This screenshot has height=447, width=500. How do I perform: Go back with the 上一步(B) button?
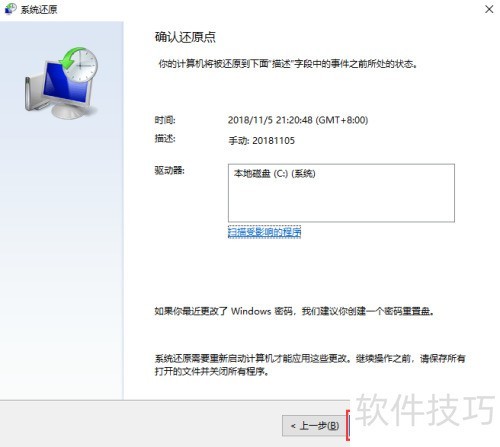(x=313, y=426)
